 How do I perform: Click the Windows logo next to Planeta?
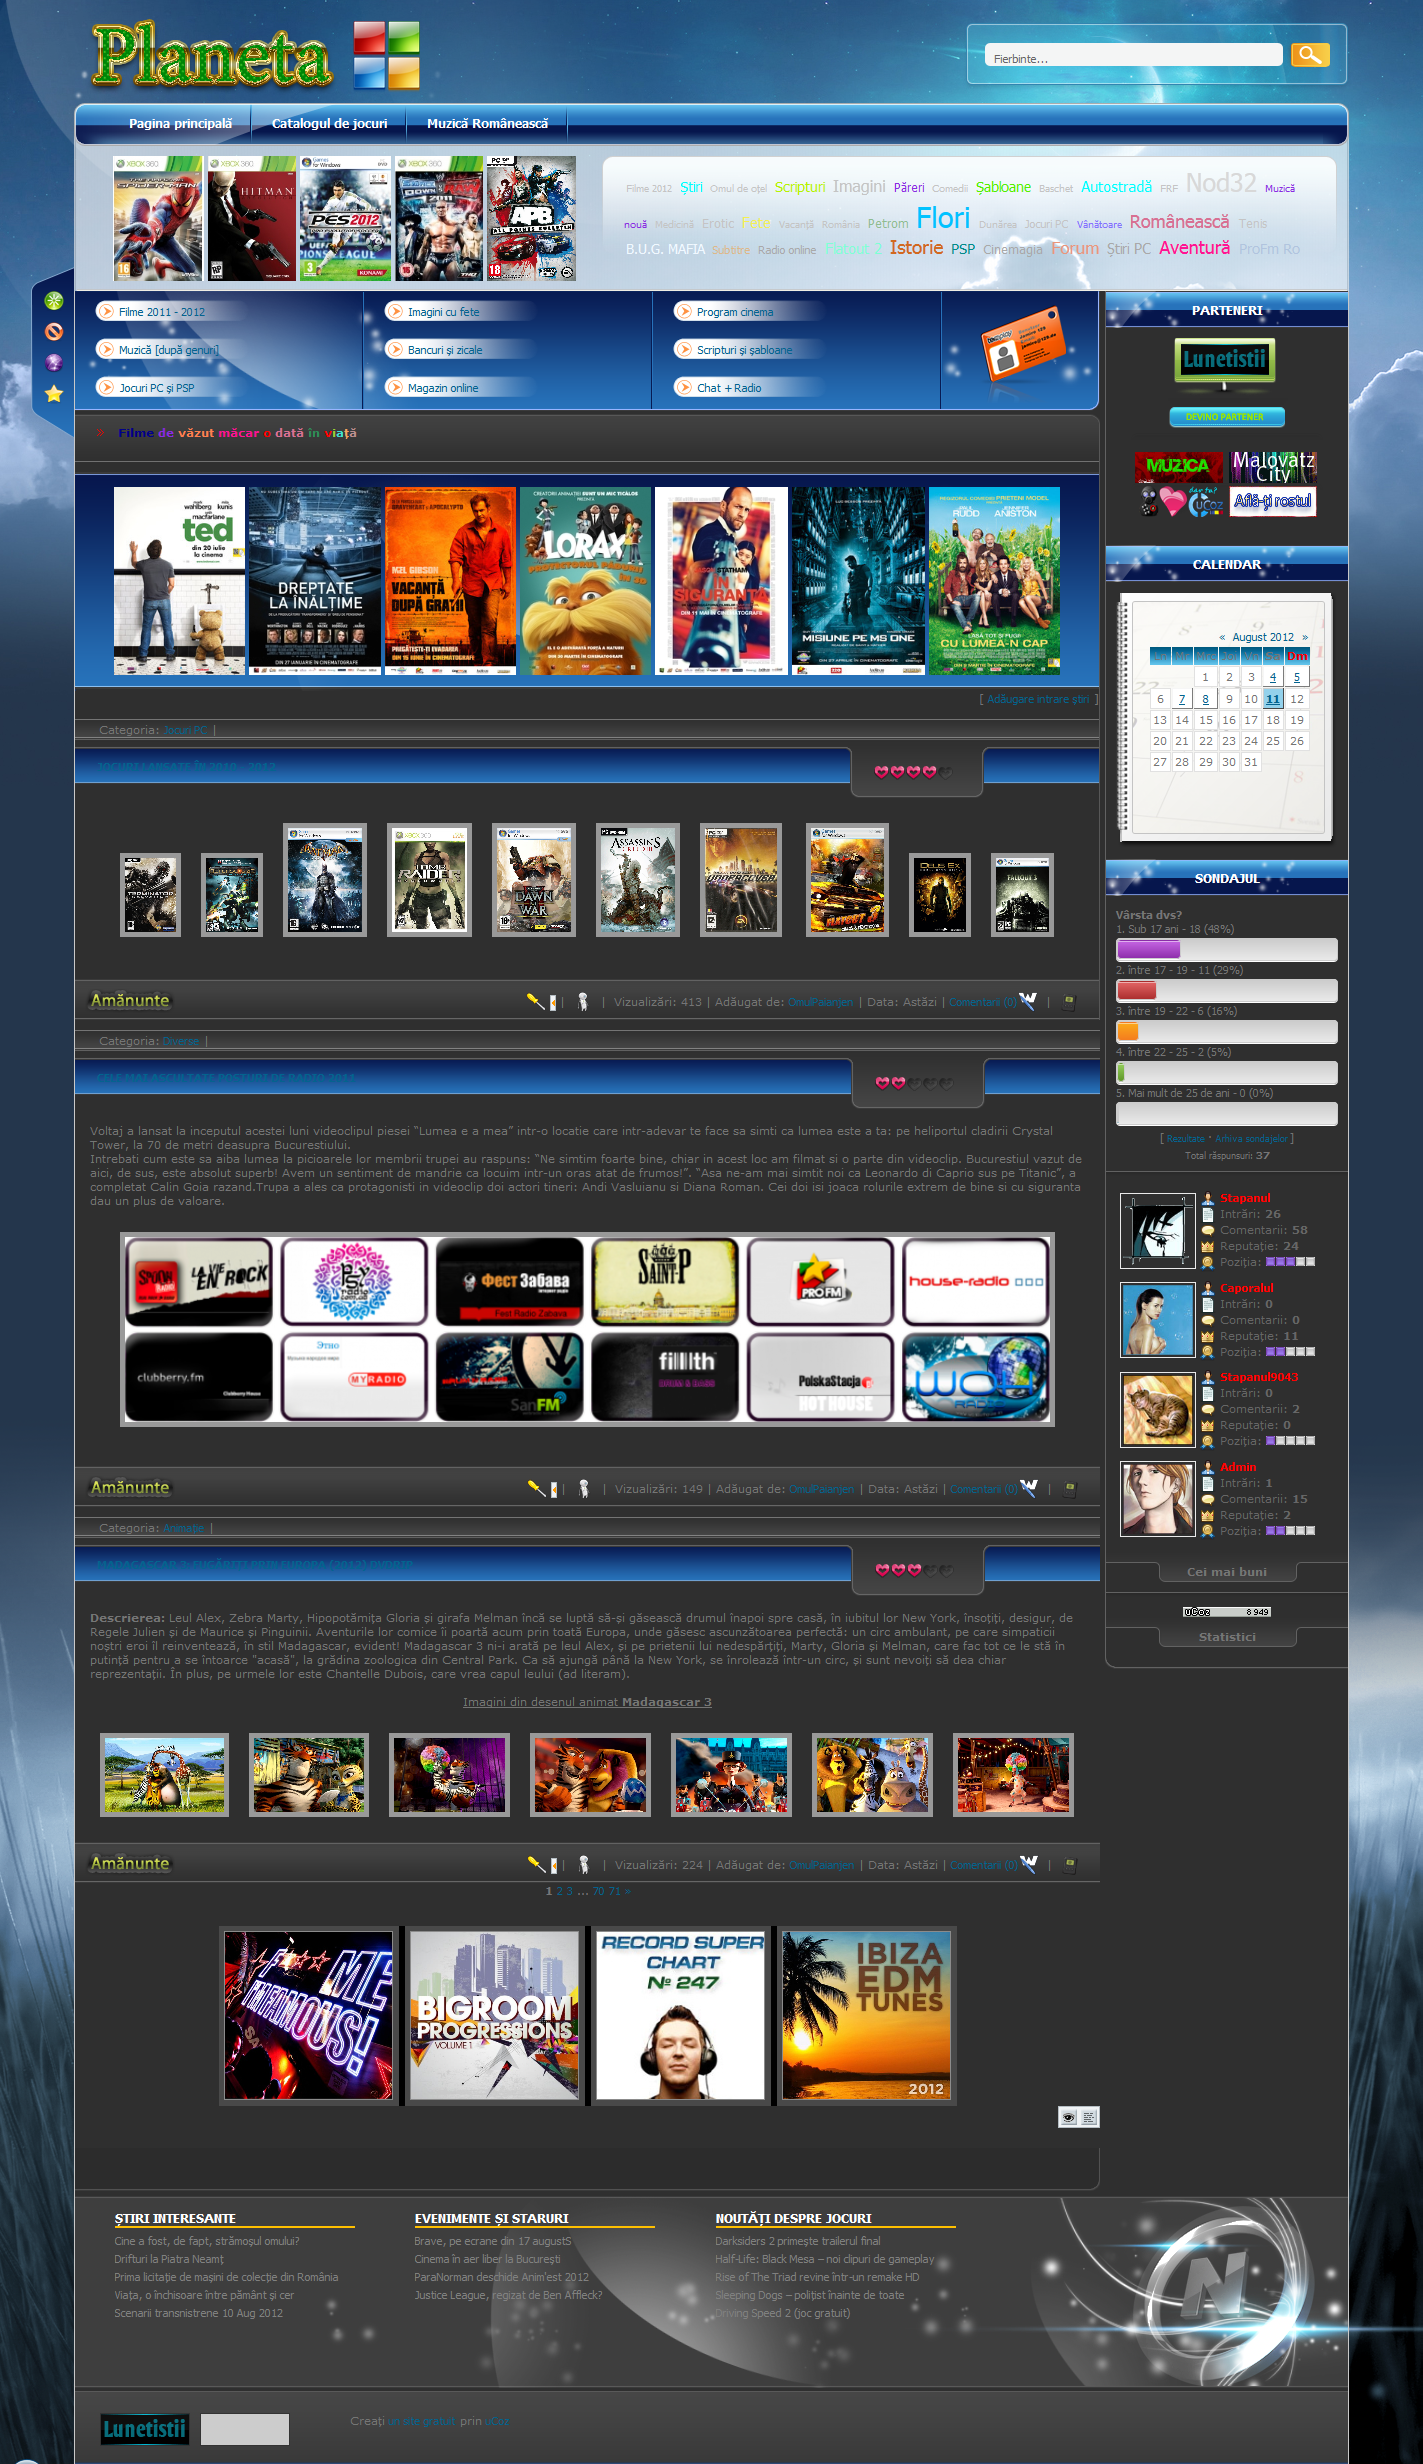386,56
